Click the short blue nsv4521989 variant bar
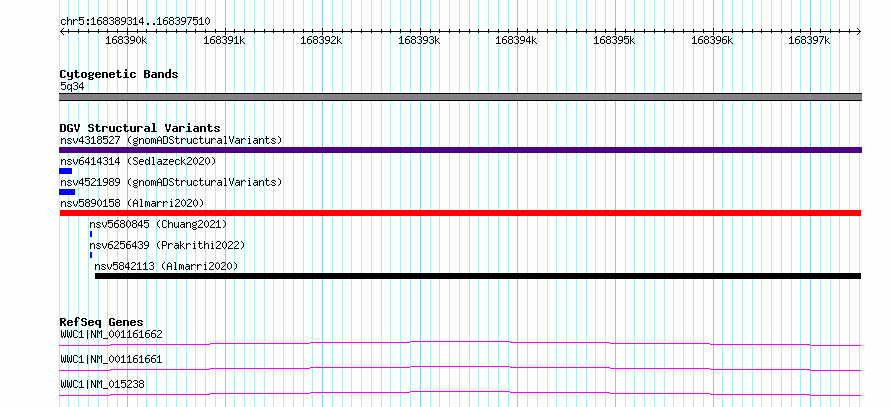This screenshot has width=890, height=407. 67,192
